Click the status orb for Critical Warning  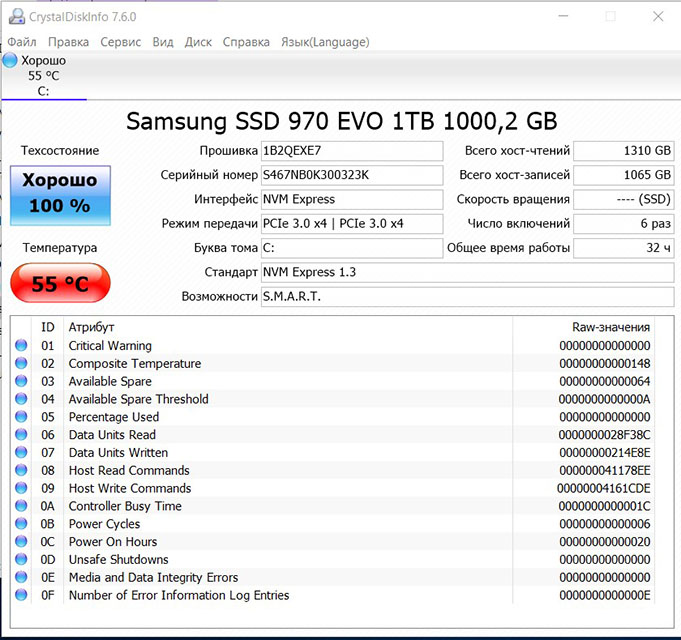click(21, 345)
